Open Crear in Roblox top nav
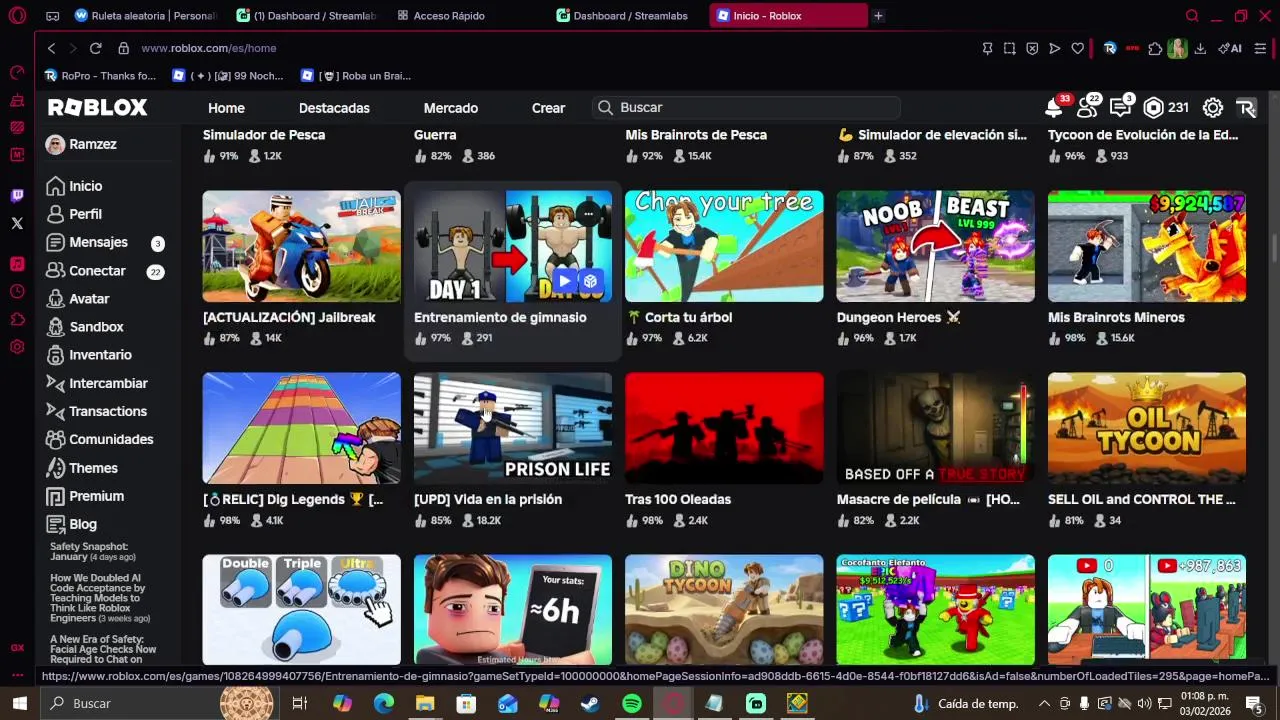Viewport: 1280px width, 720px height. (548, 108)
